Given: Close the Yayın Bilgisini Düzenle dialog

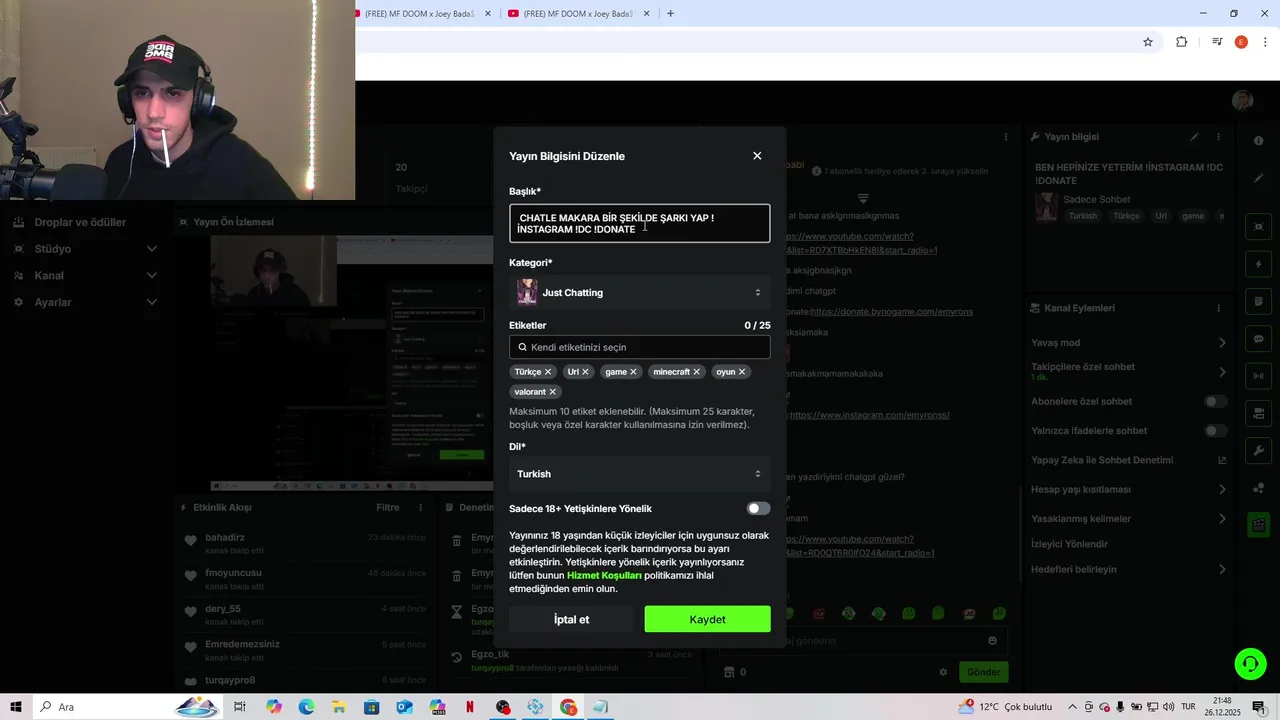Looking at the screenshot, I should pos(757,156).
